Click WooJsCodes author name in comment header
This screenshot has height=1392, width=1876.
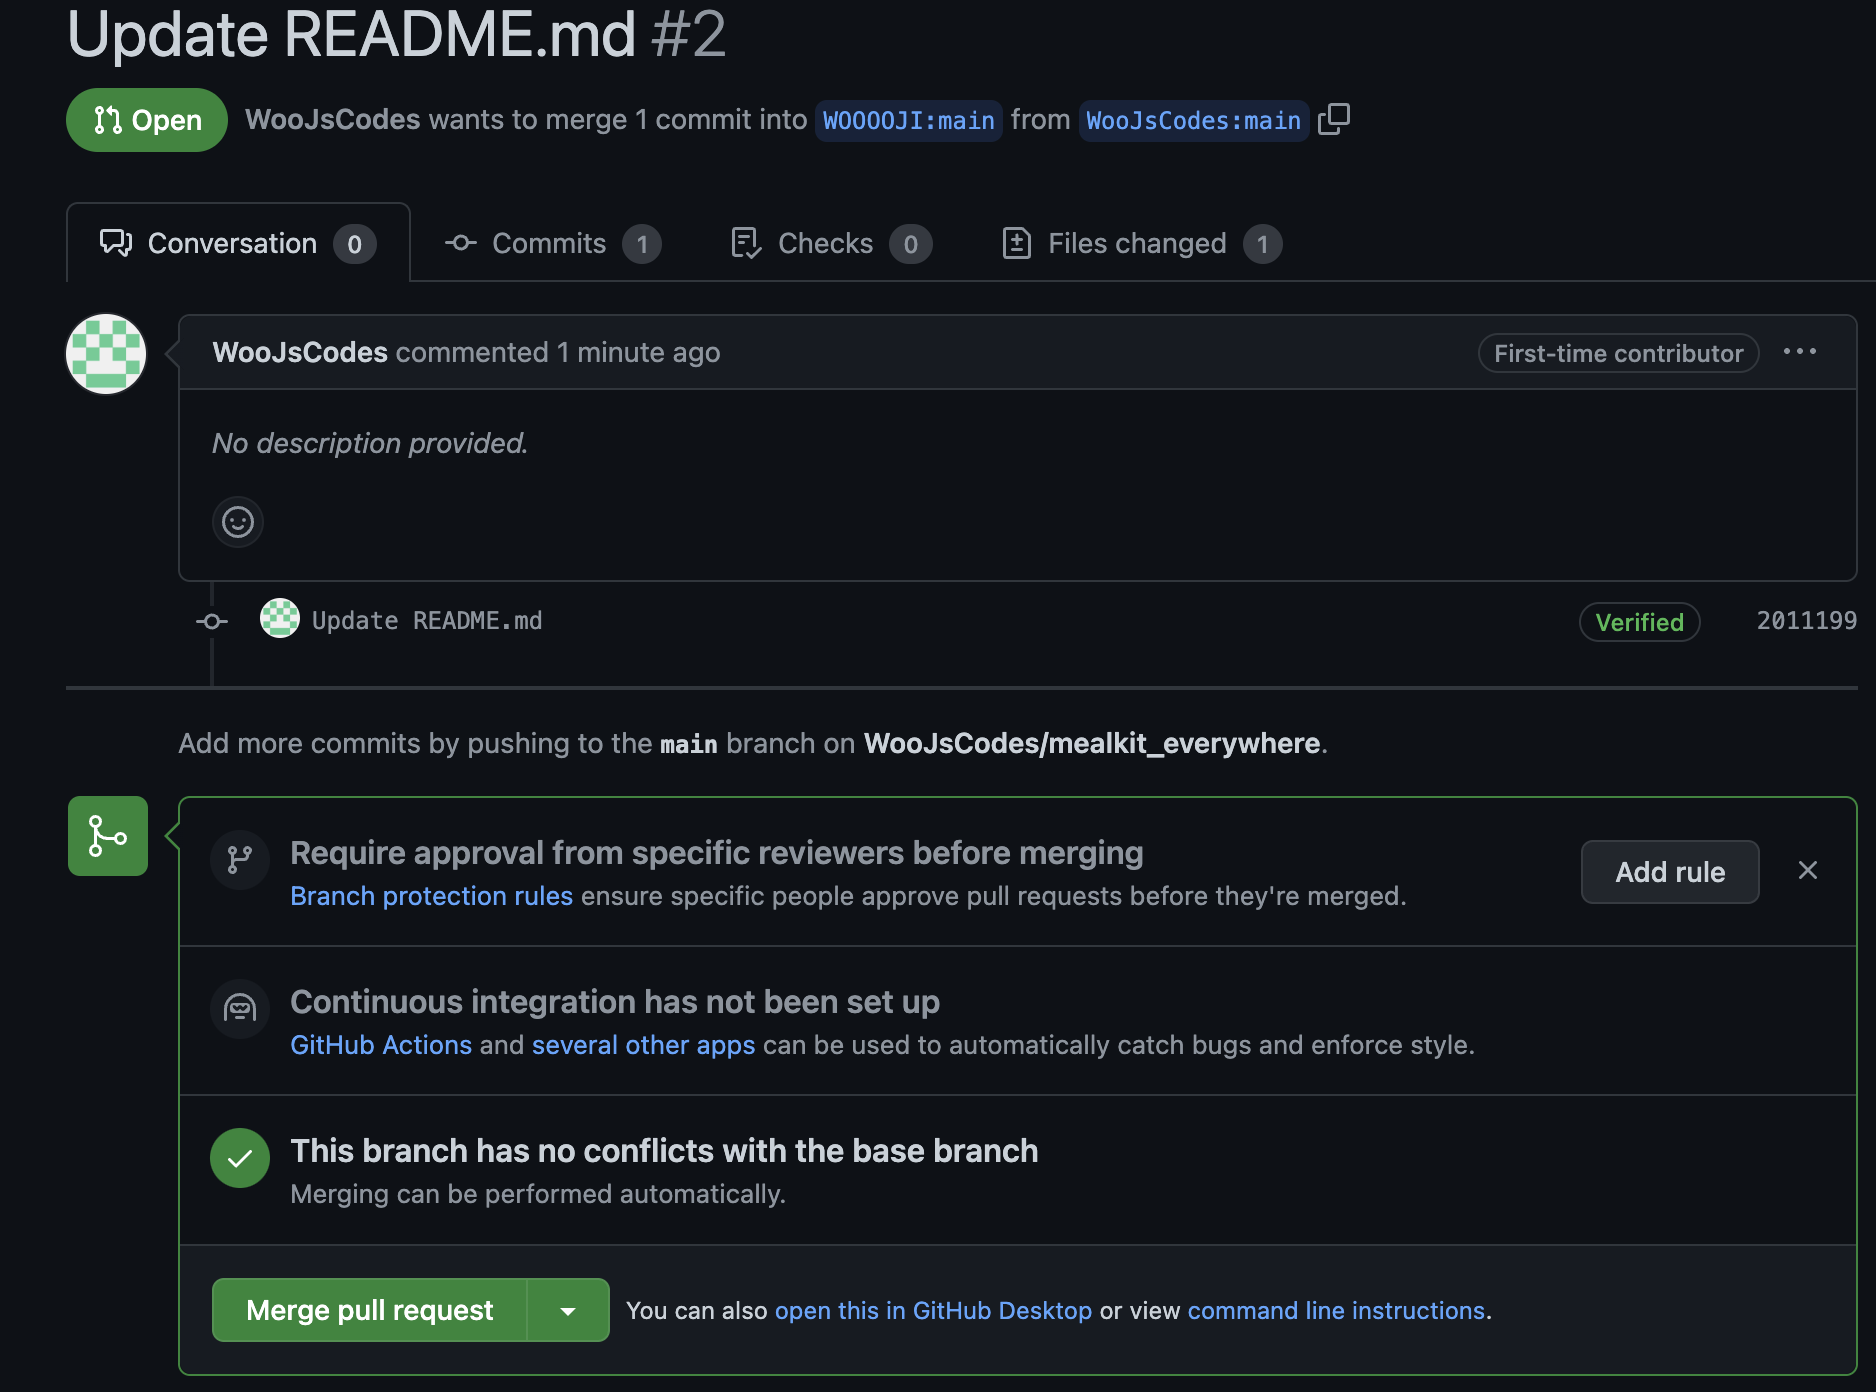coord(300,352)
